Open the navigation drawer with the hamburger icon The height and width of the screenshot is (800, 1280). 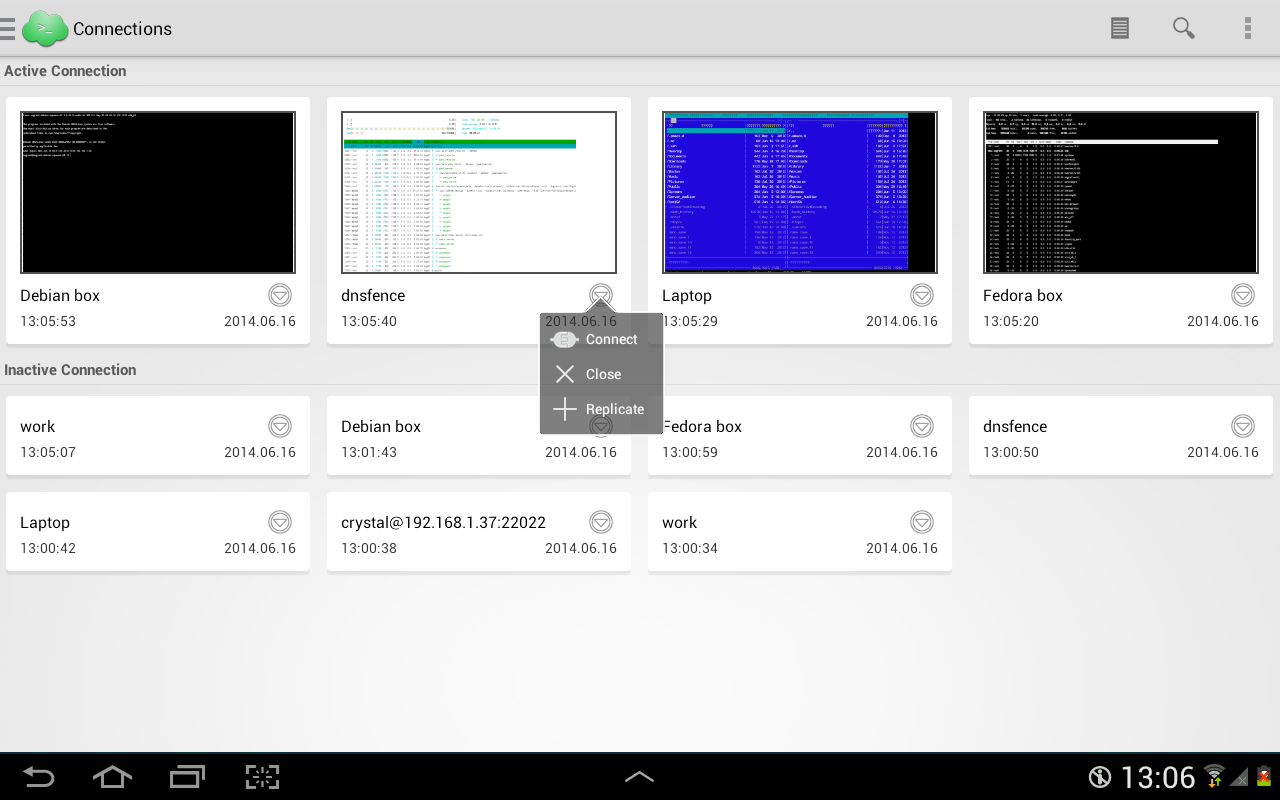tap(8, 27)
